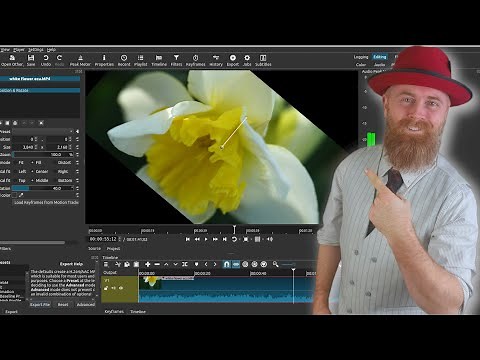Image resolution: width=480 pixels, height=360 pixels.
Task: Open the Subtitles panel
Action: pyautogui.click(x=263, y=60)
